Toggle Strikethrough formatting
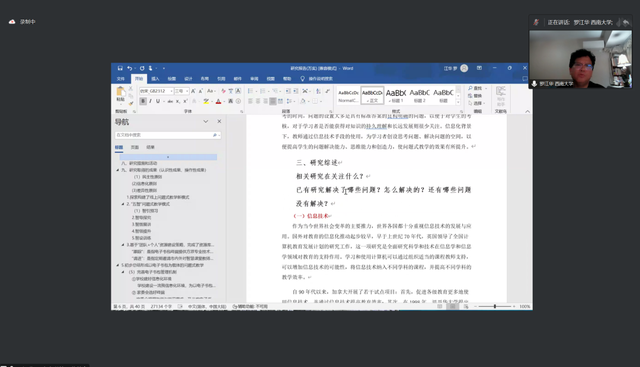 [170, 101]
